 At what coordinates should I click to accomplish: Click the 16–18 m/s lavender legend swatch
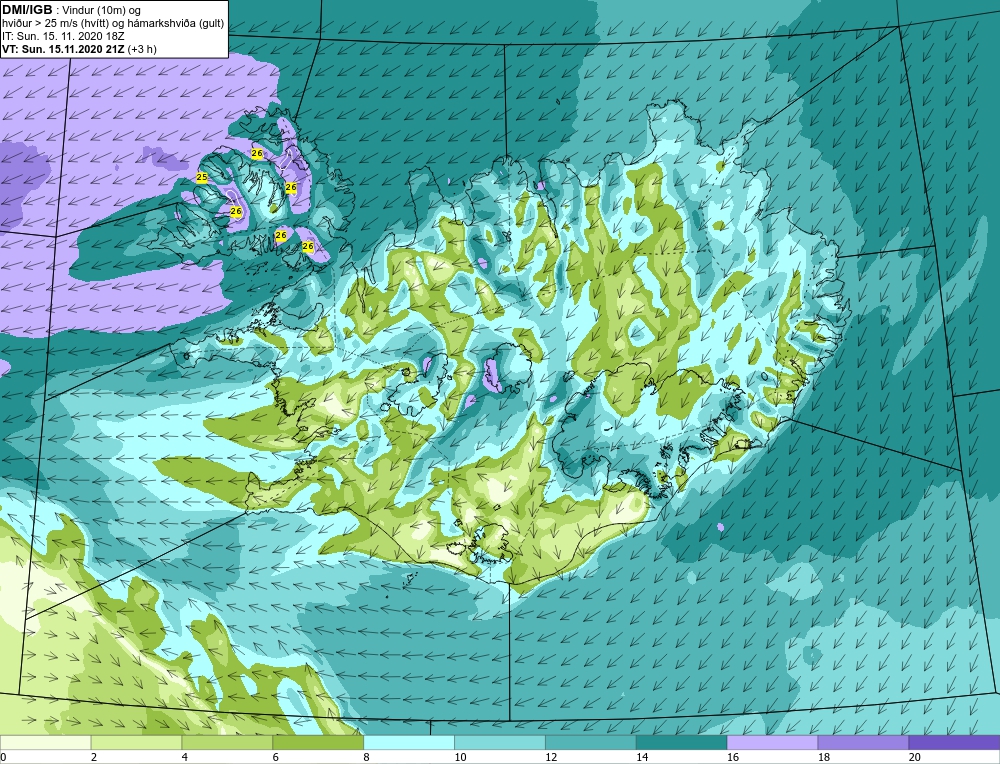[772, 743]
